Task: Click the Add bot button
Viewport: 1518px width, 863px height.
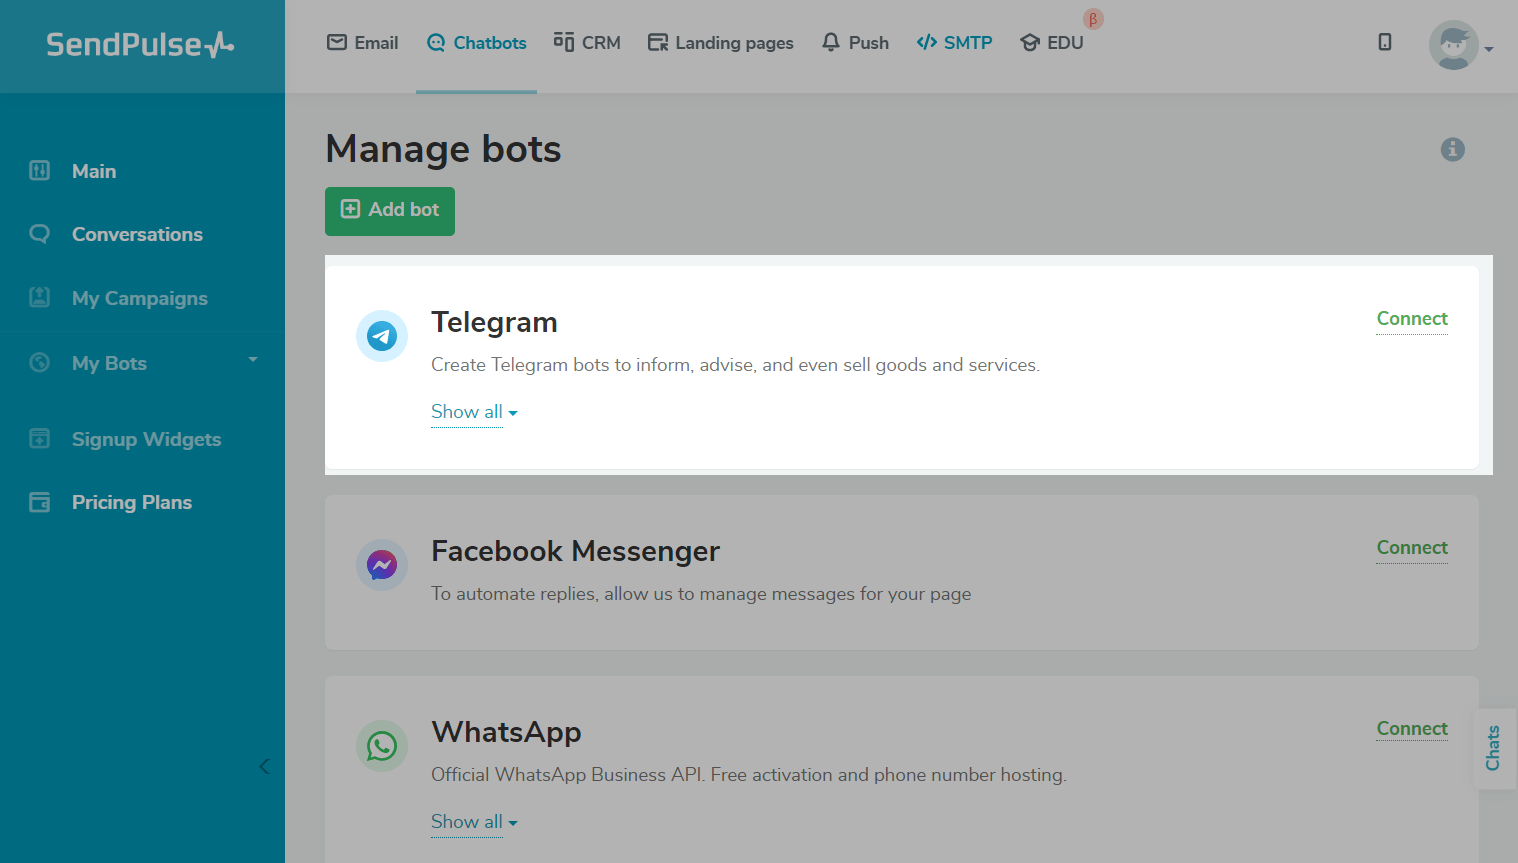Action: [390, 211]
